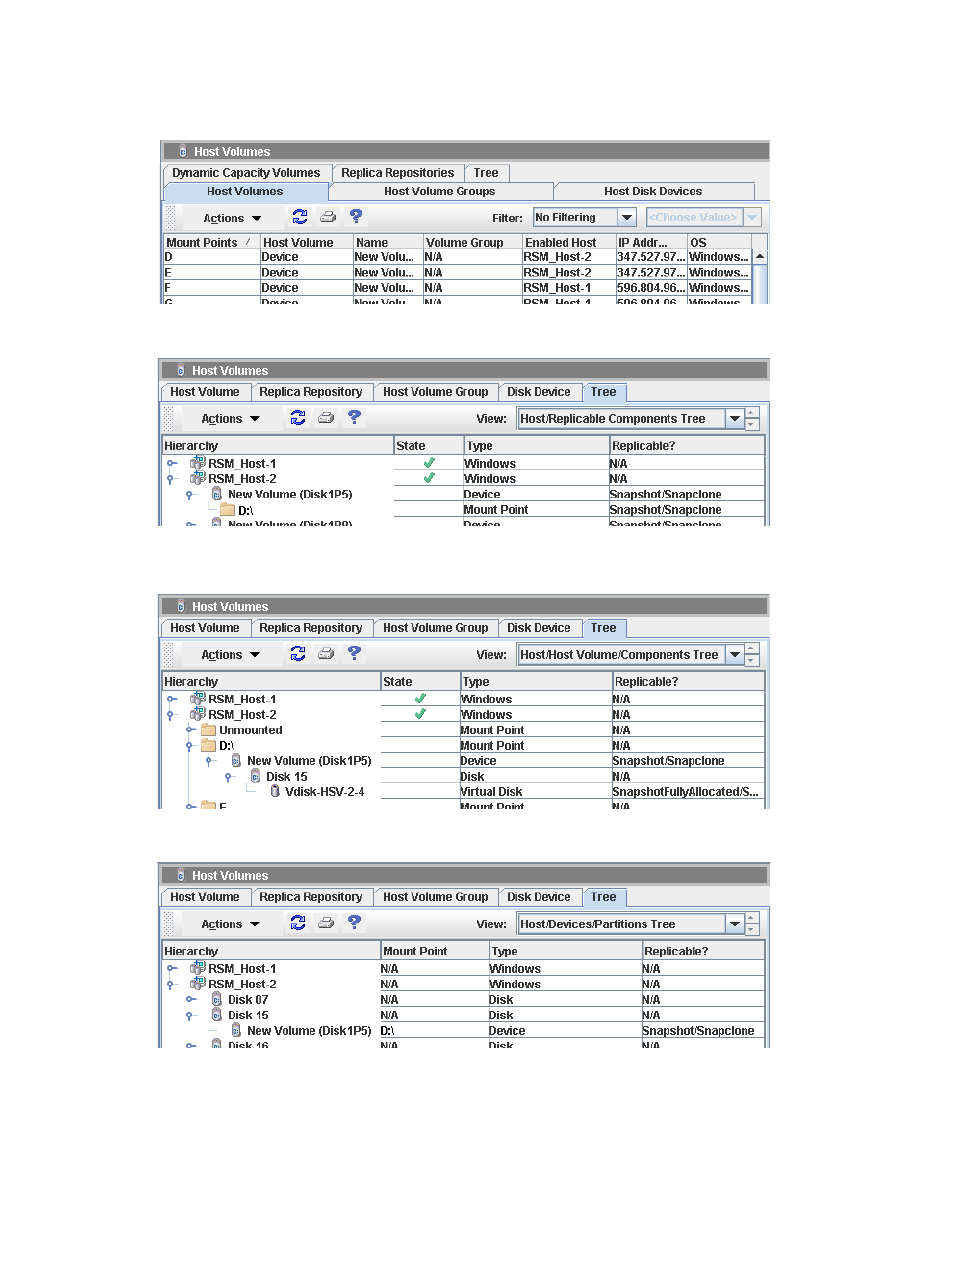The width and height of the screenshot is (954, 1270).
Task: Open Actions menu beside Host/Devices/Partitions Tree view
Action: 230,924
